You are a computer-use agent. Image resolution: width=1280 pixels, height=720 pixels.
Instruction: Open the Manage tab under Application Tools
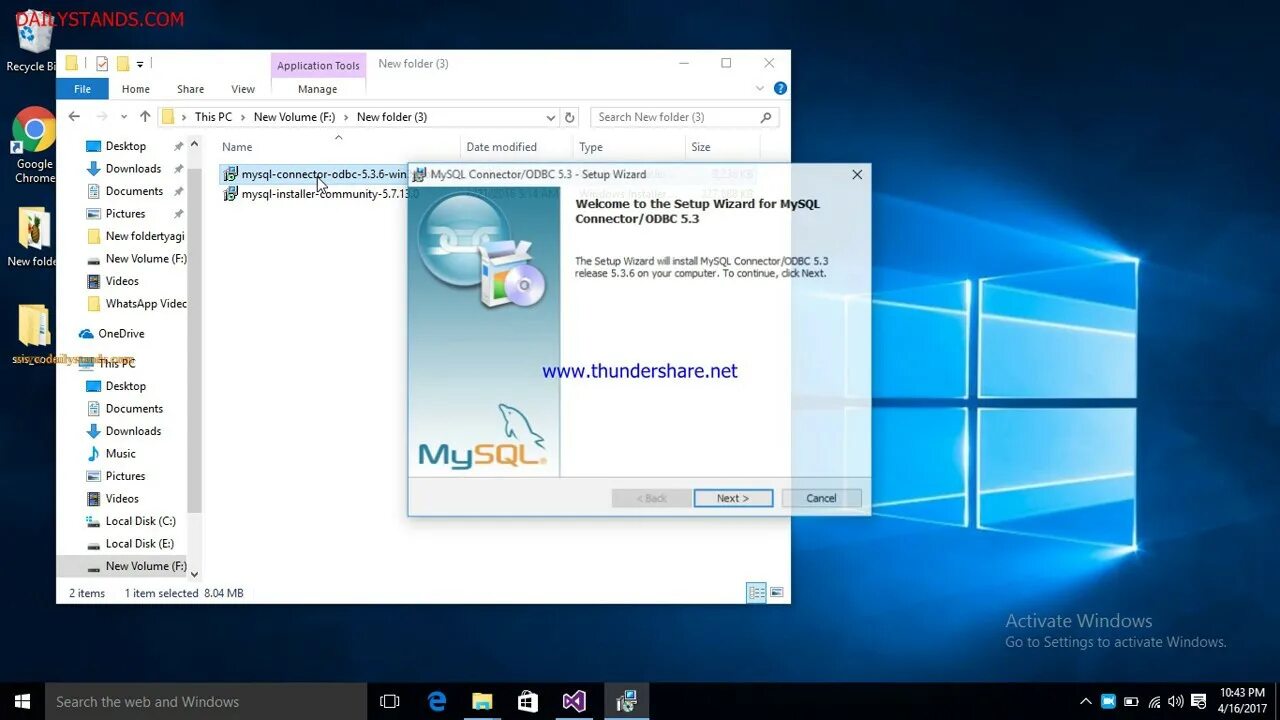click(x=318, y=89)
